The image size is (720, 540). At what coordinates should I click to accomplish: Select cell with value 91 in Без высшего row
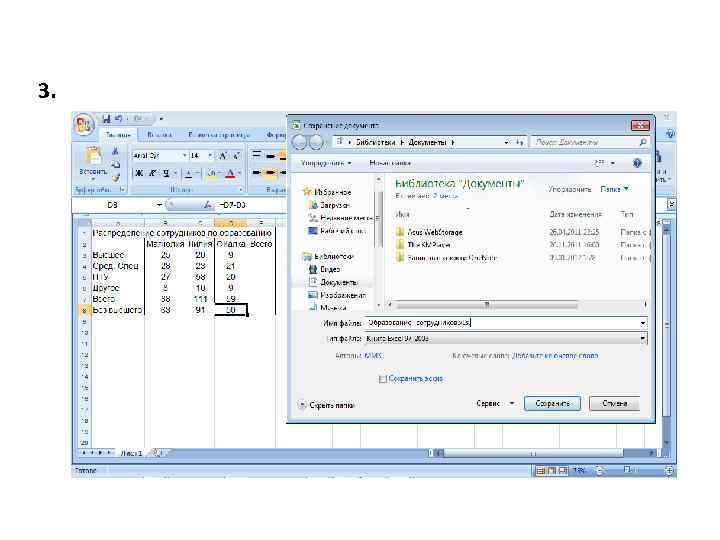coord(200,310)
